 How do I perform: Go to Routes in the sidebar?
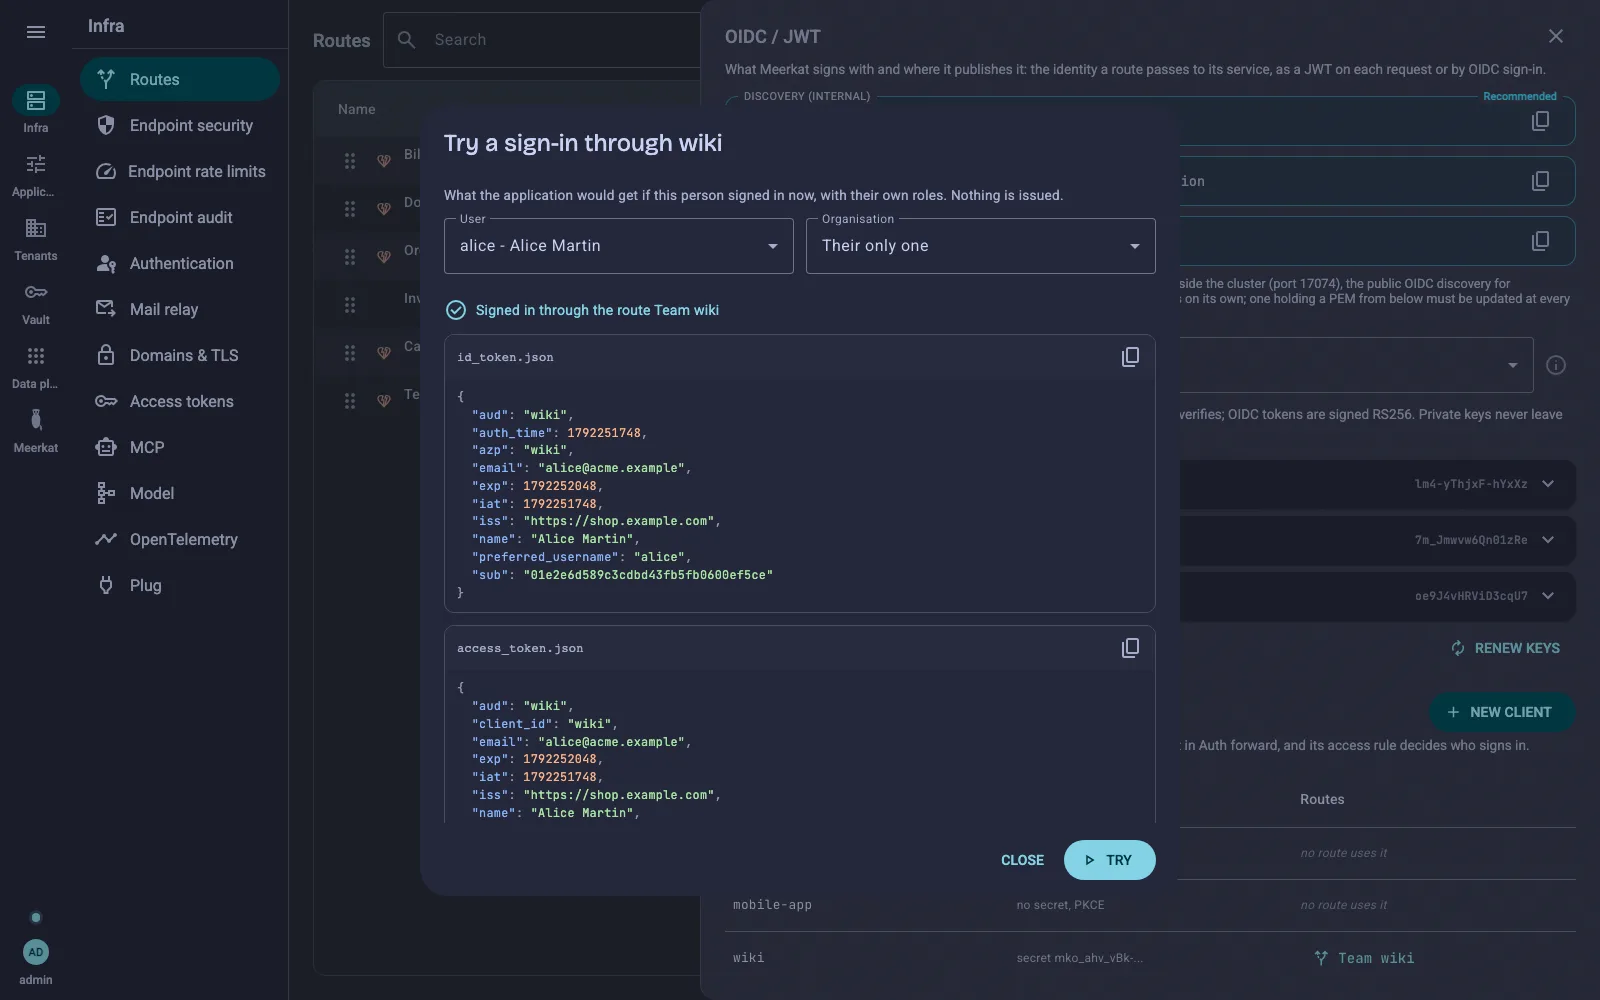[x=180, y=79]
